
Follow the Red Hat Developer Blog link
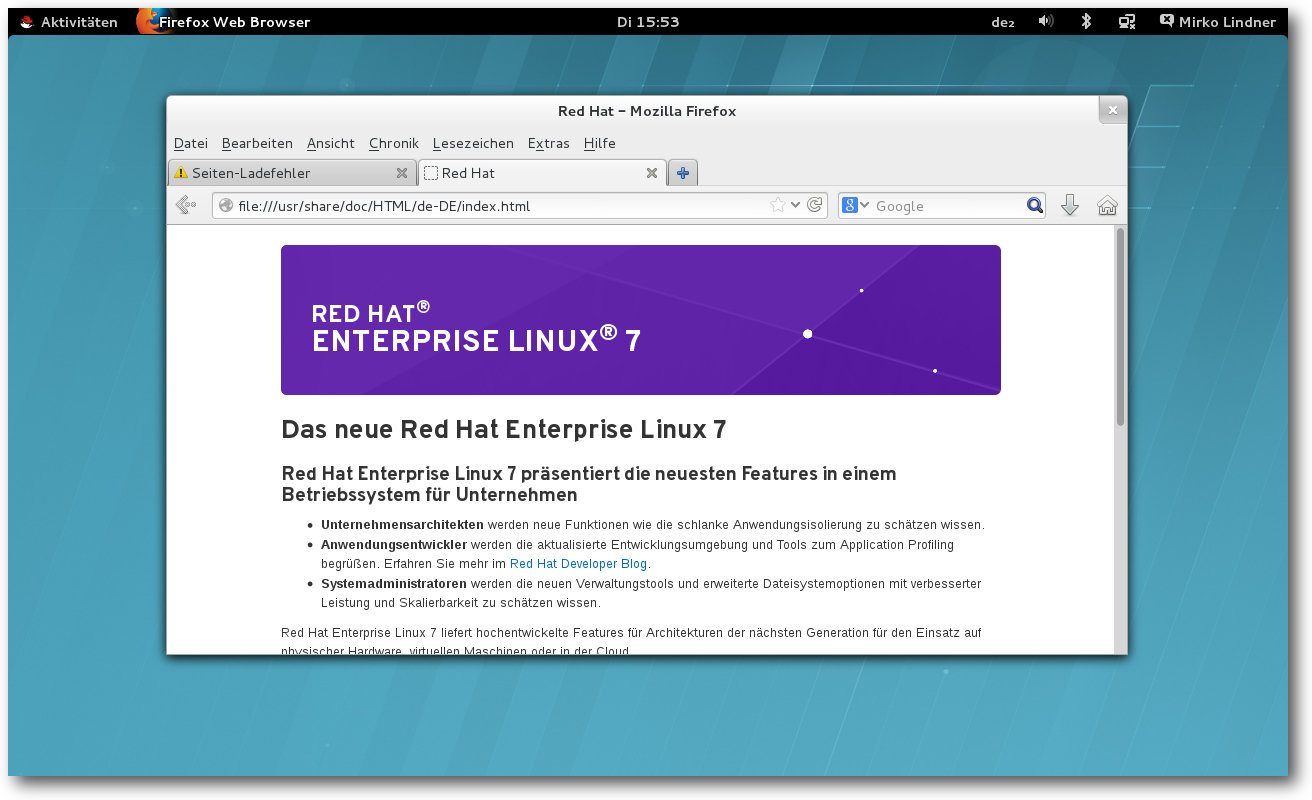(579, 564)
